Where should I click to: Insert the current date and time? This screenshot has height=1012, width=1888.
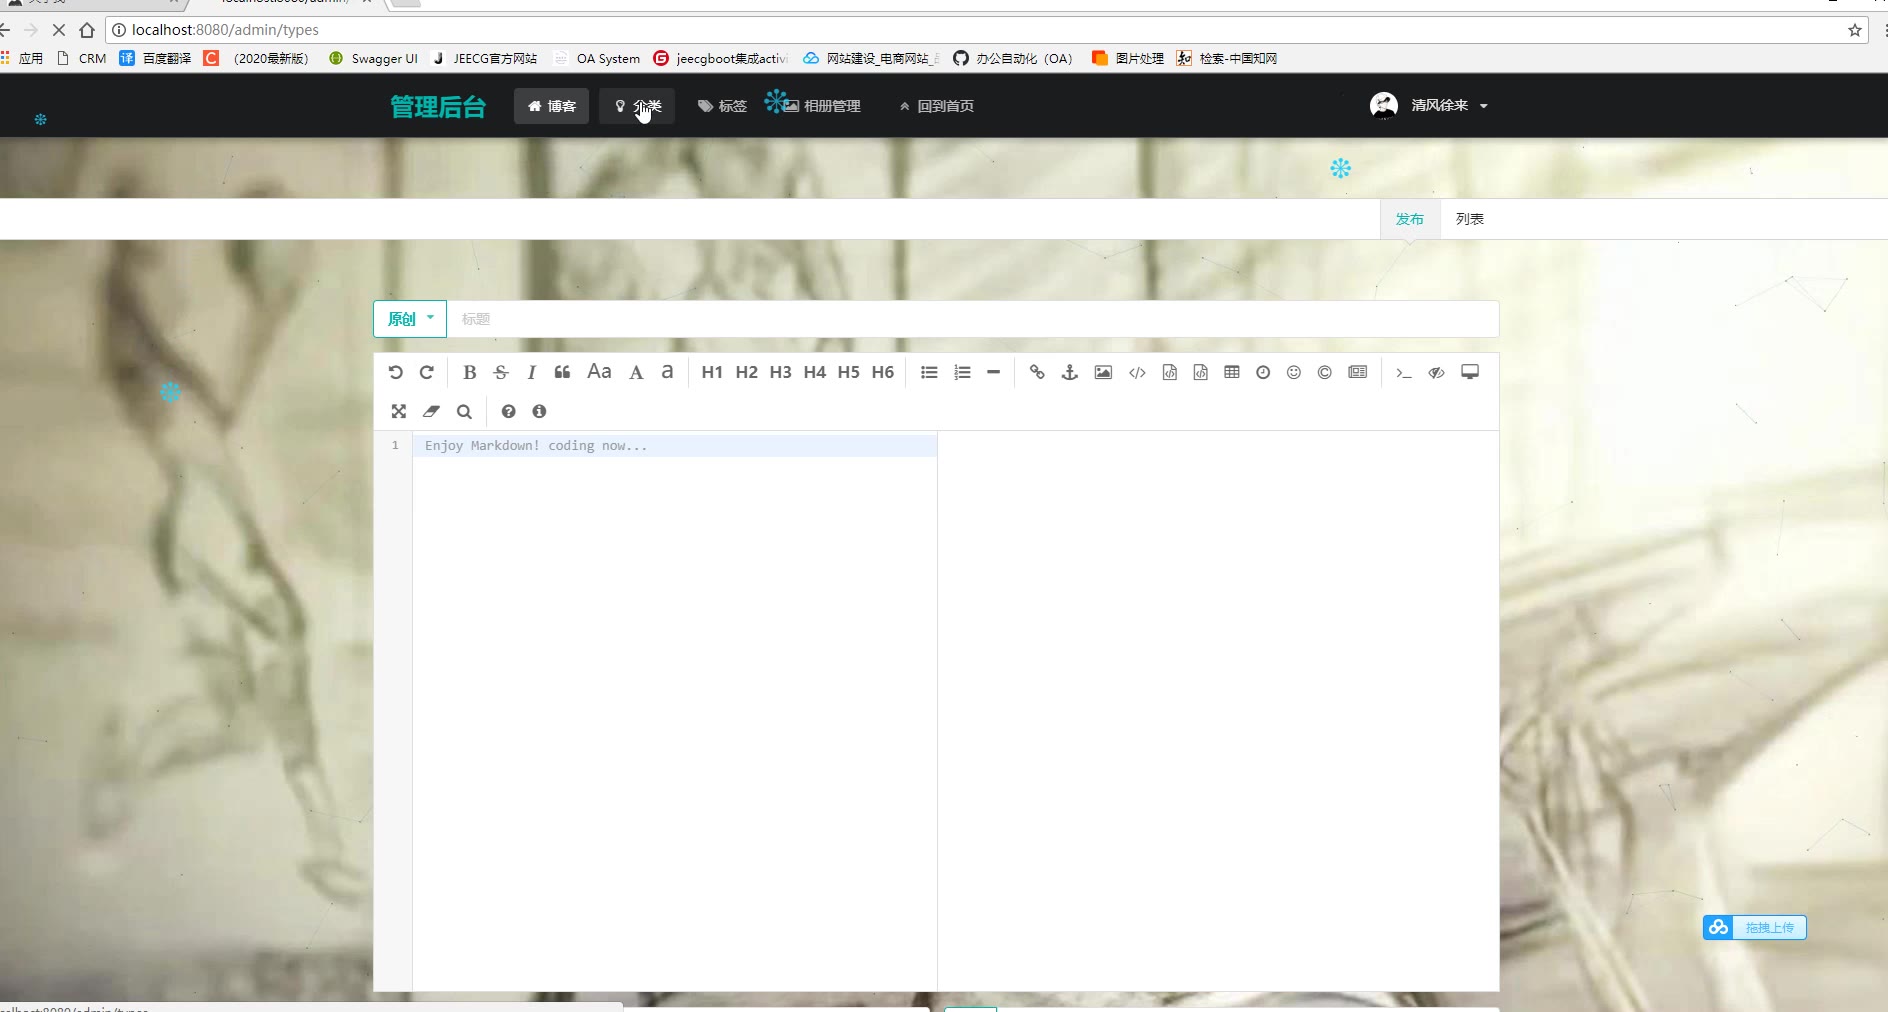coord(1263,372)
